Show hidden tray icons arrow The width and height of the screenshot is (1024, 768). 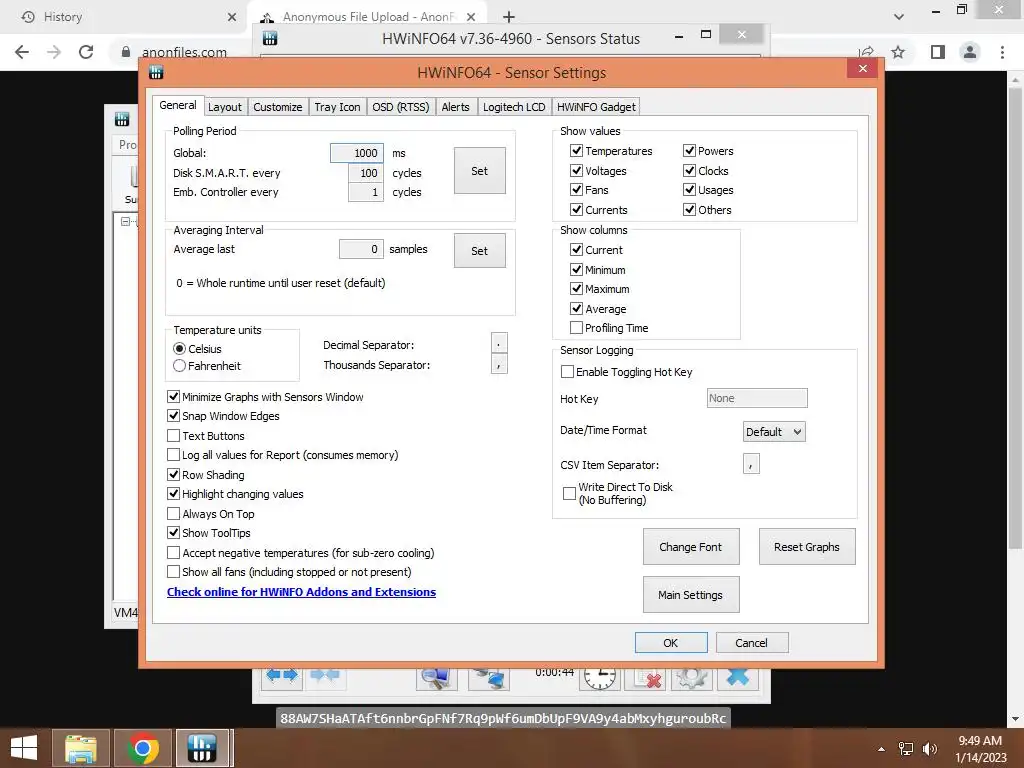click(x=881, y=749)
